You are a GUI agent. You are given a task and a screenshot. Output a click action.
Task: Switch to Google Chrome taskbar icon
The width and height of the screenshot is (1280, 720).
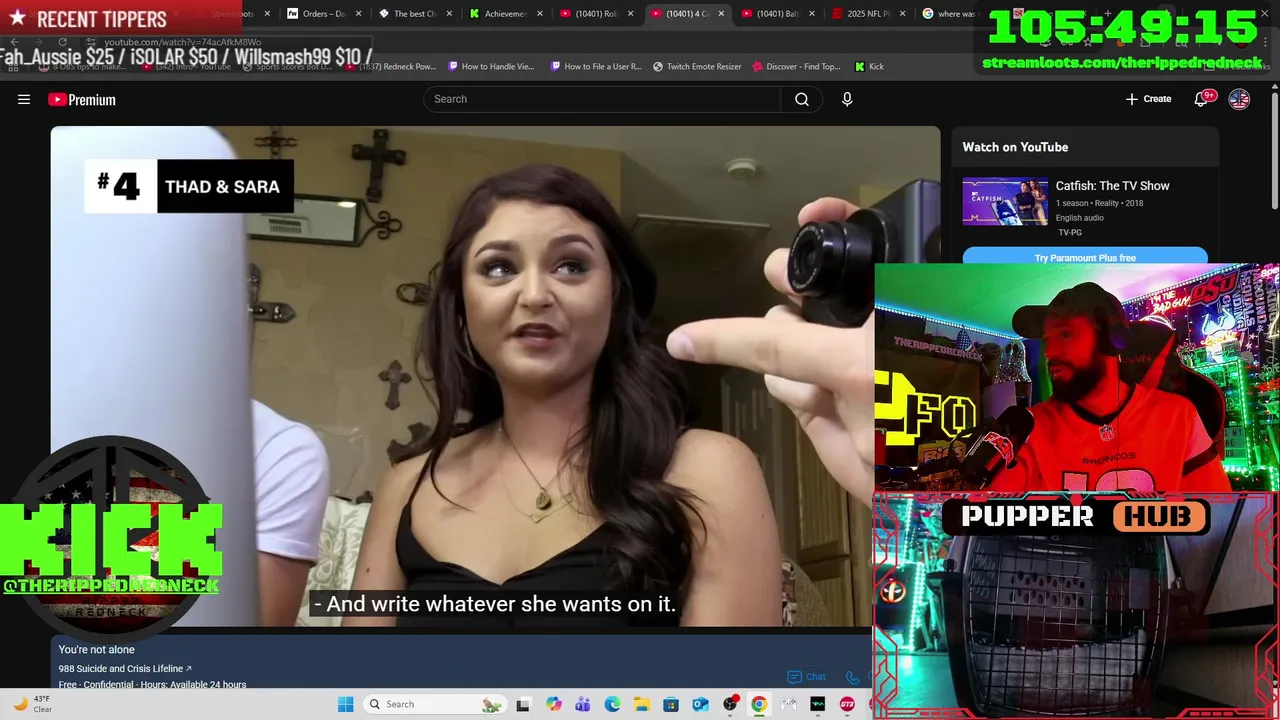pyautogui.click(x=759, y=704)
